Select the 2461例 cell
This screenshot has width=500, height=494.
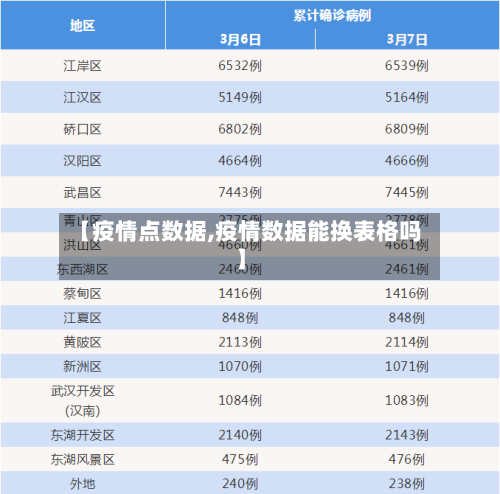click(407, 269)
